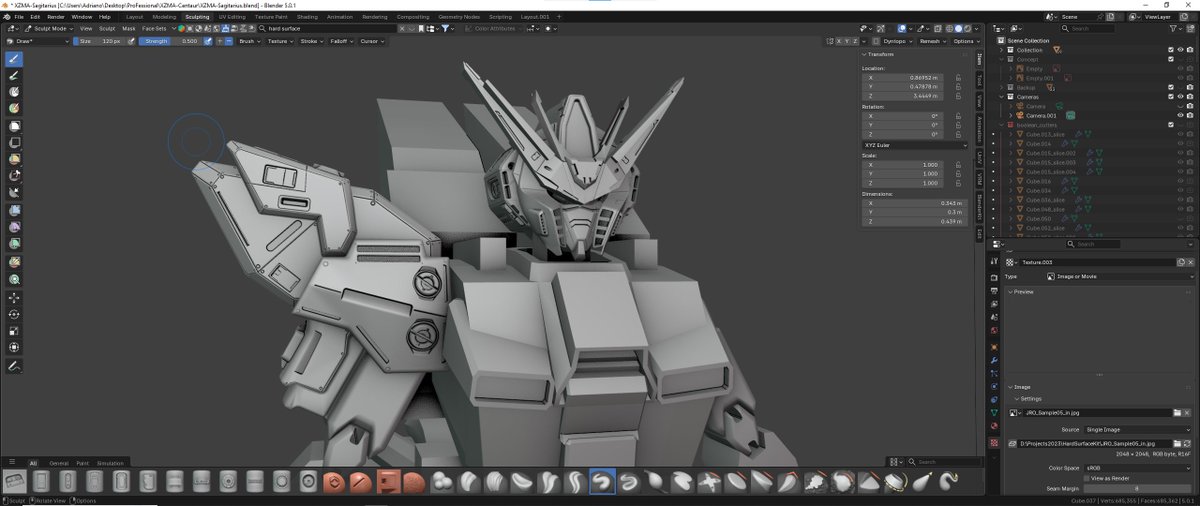Open folder icon for JRO_Sample05_in.jpg image
Image resolution: width=1200 pixels, height=506 pixels.
tap(1178, 412)
